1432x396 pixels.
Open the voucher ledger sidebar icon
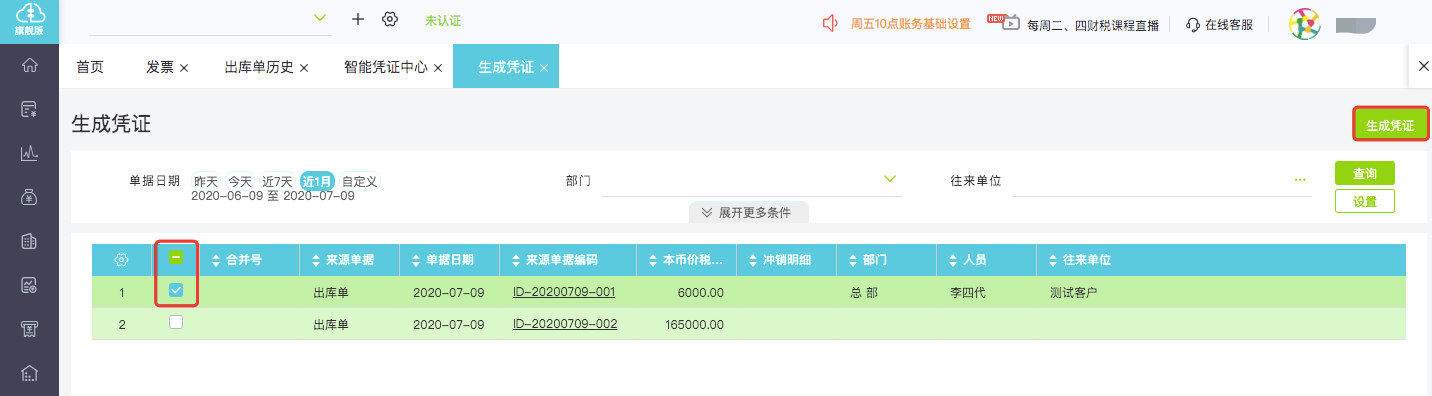click(x=30, y=109)
